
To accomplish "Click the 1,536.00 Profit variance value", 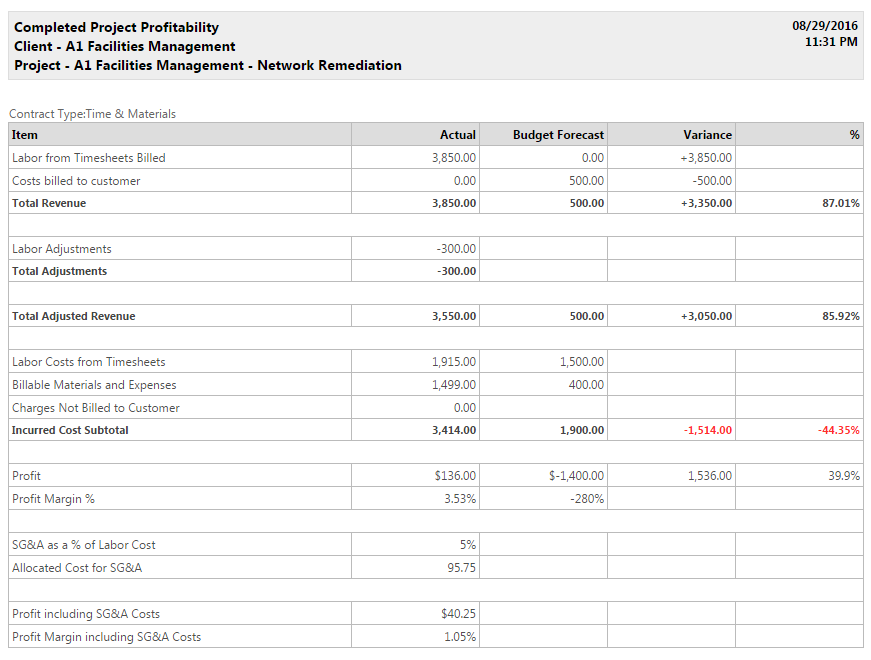I will point(710,476).
